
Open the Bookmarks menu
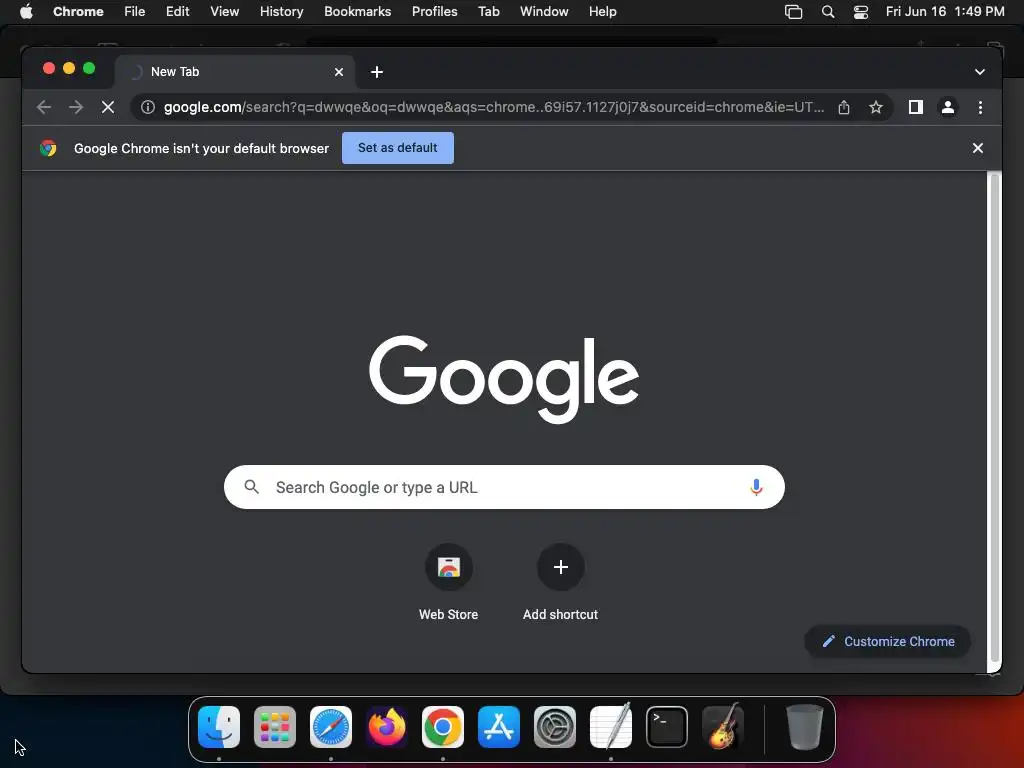[358, 11]
